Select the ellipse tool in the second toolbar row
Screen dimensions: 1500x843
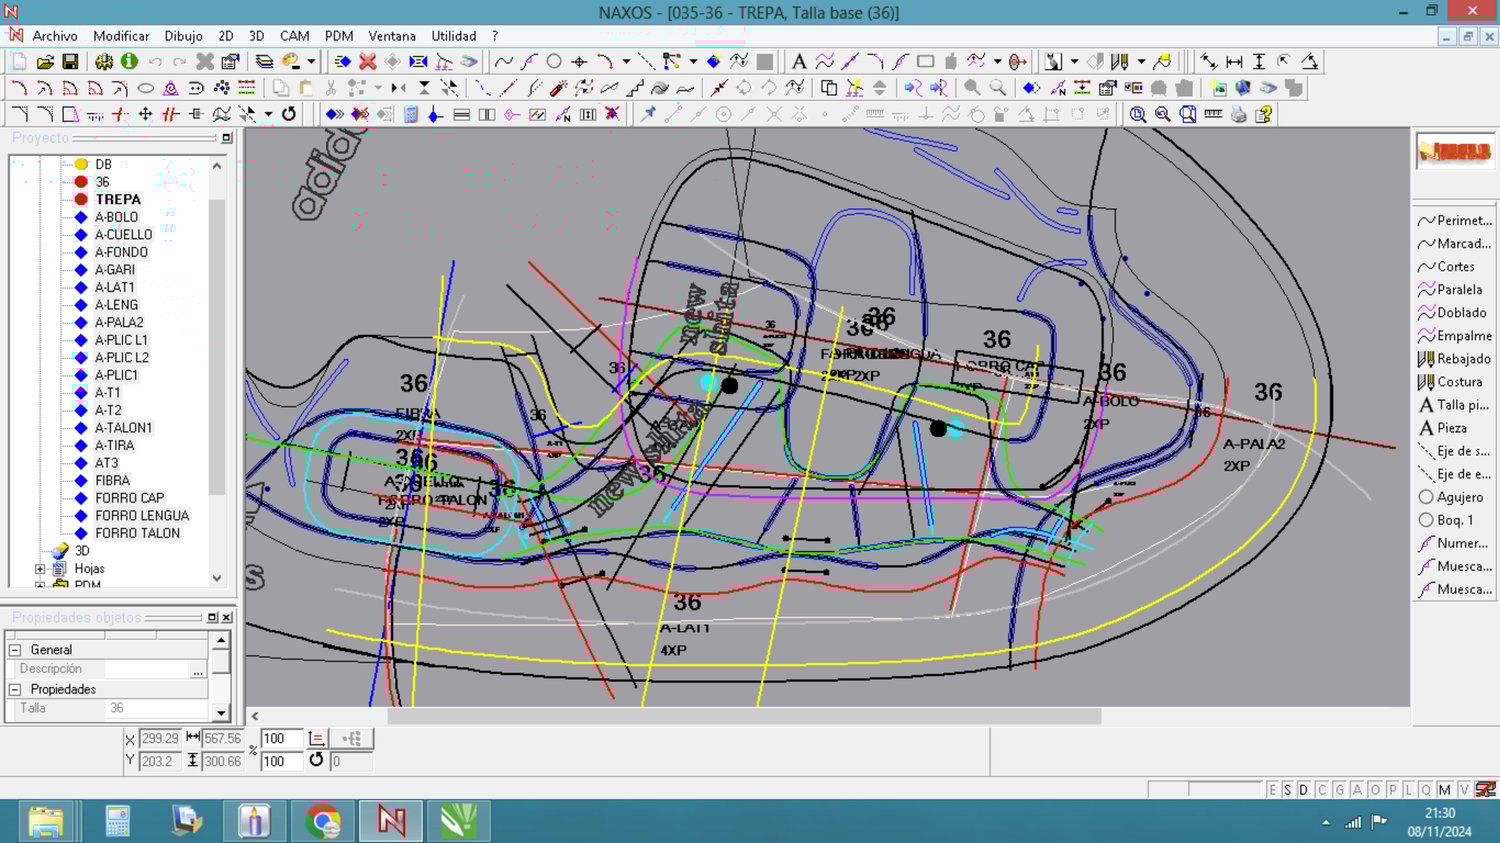pos(145,88)
